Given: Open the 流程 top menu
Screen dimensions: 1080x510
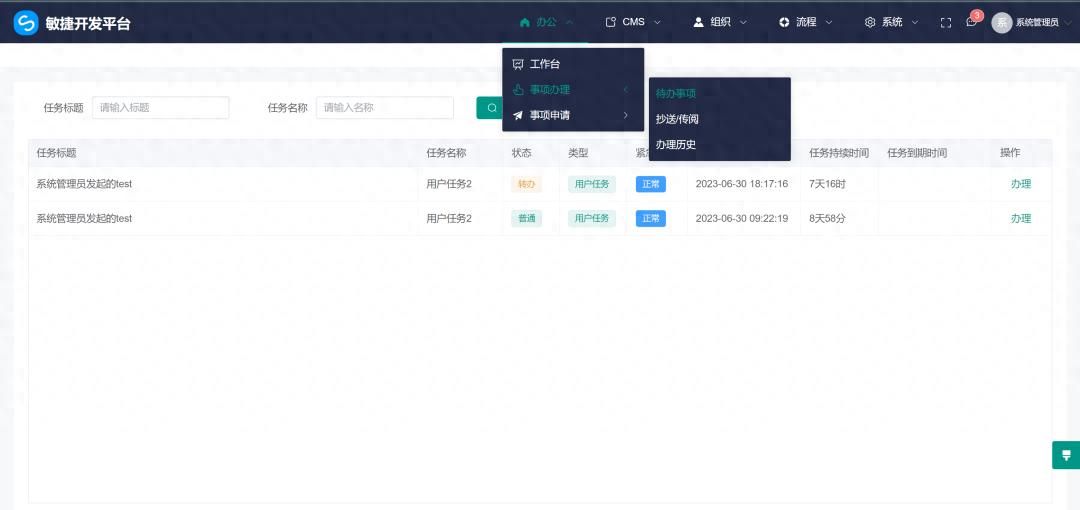Looking at the screenshot, I should tap(806, 22).
